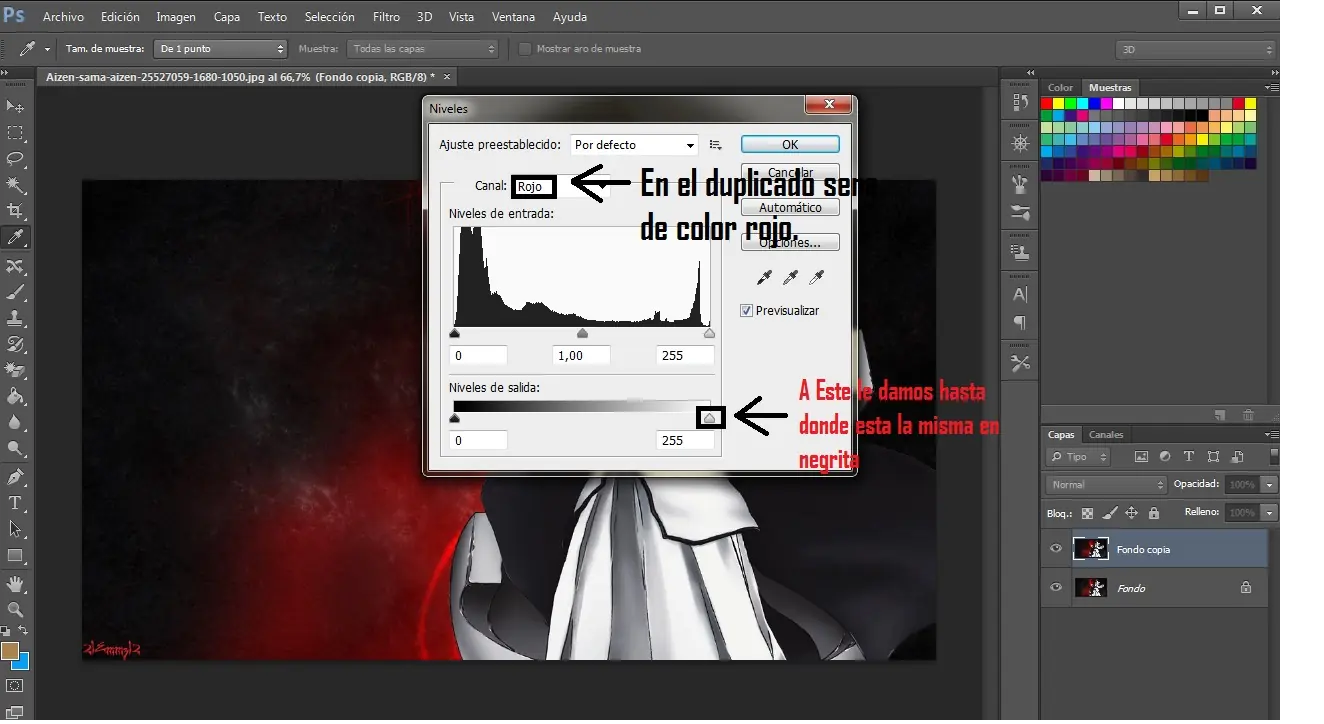Viewport: 1324px width, 724px height.
Task: Pick white point eyedropper in Niveles
Action: 815,277
